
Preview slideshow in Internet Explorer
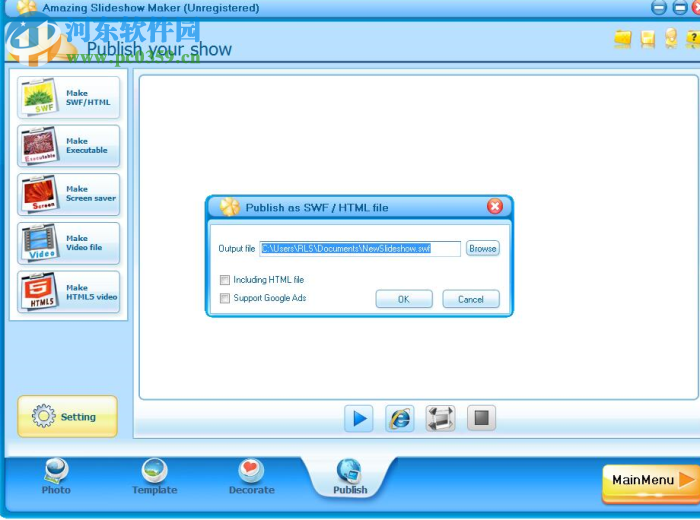tap(400, 418)
